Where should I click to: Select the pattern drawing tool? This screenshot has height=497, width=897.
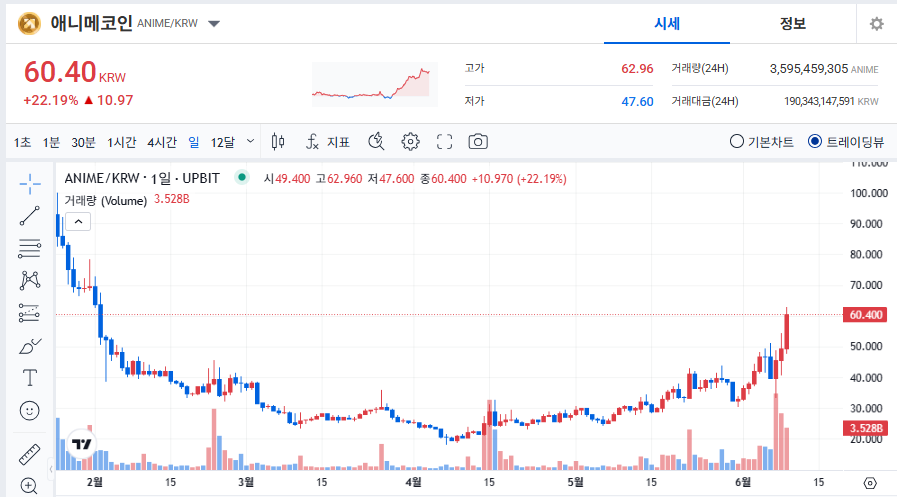(x=30, y=280)
